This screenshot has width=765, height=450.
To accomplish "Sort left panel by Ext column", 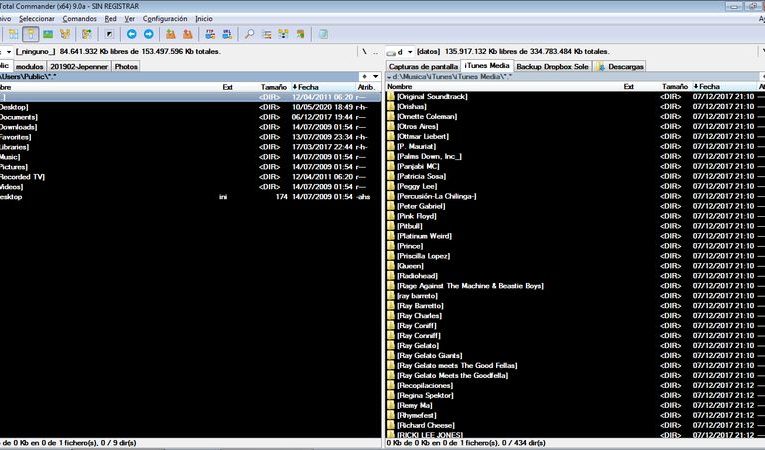I will coord(227,87).
